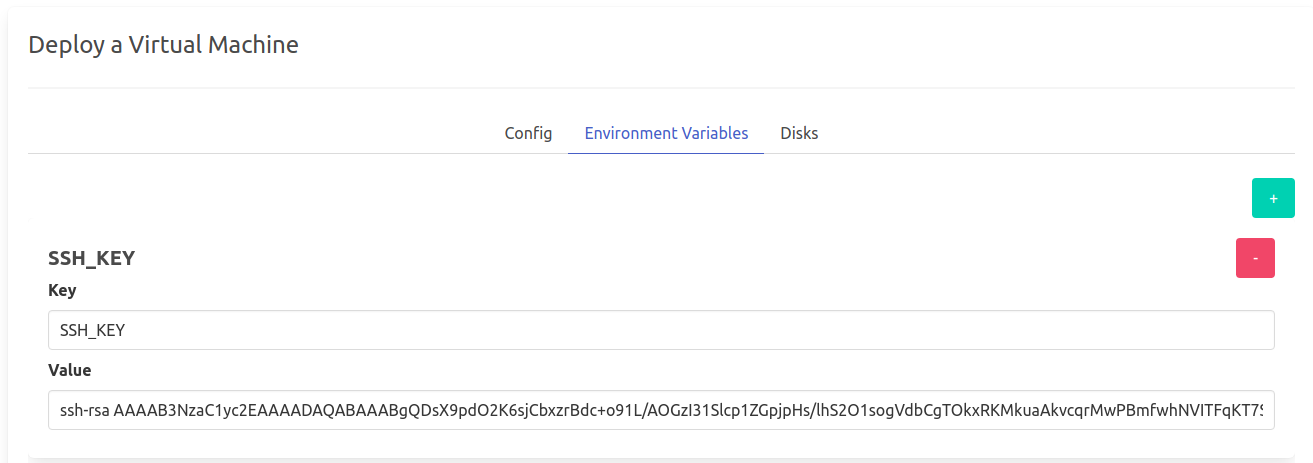Image resolution: width=1313 pixels, height=463 pixels.
Task: Go to VM Config settings tab
Action: (528, 133)
